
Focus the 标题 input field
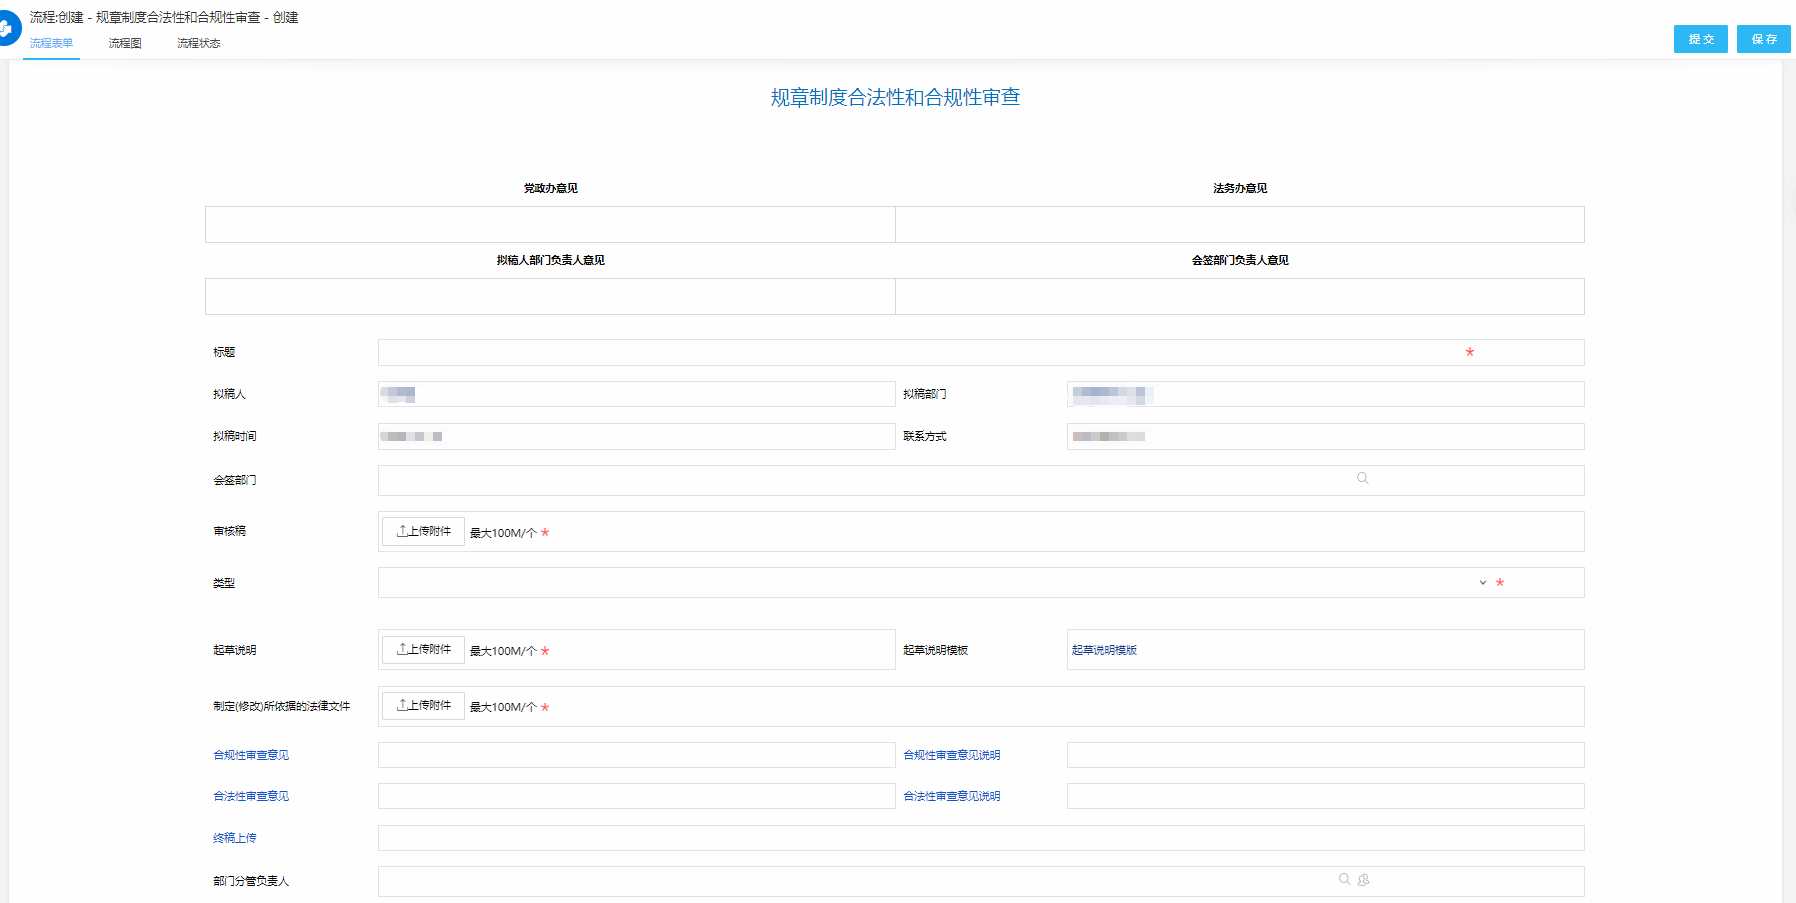tap(920, 352)
